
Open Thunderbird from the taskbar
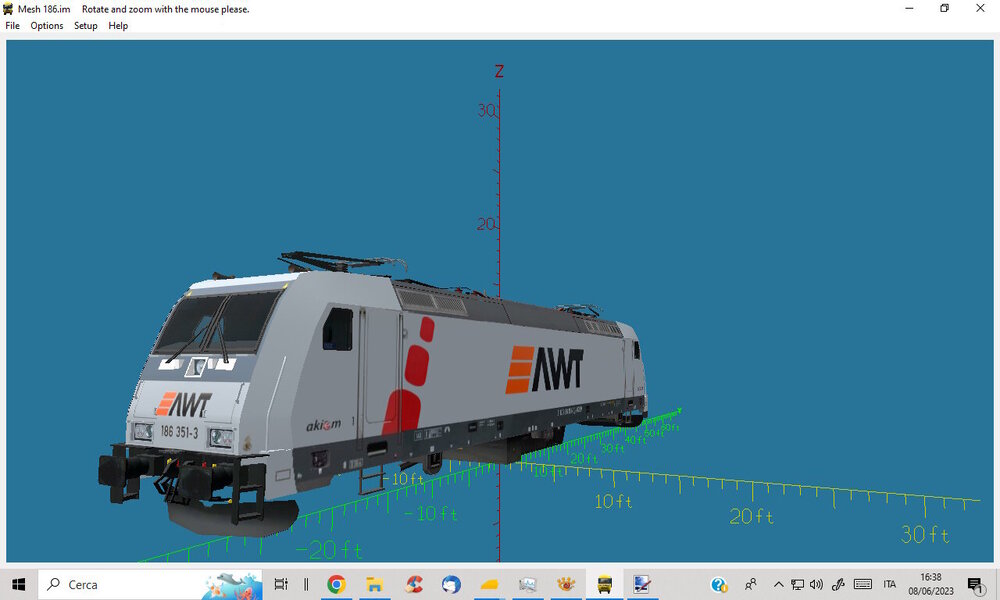click(451, 584)
